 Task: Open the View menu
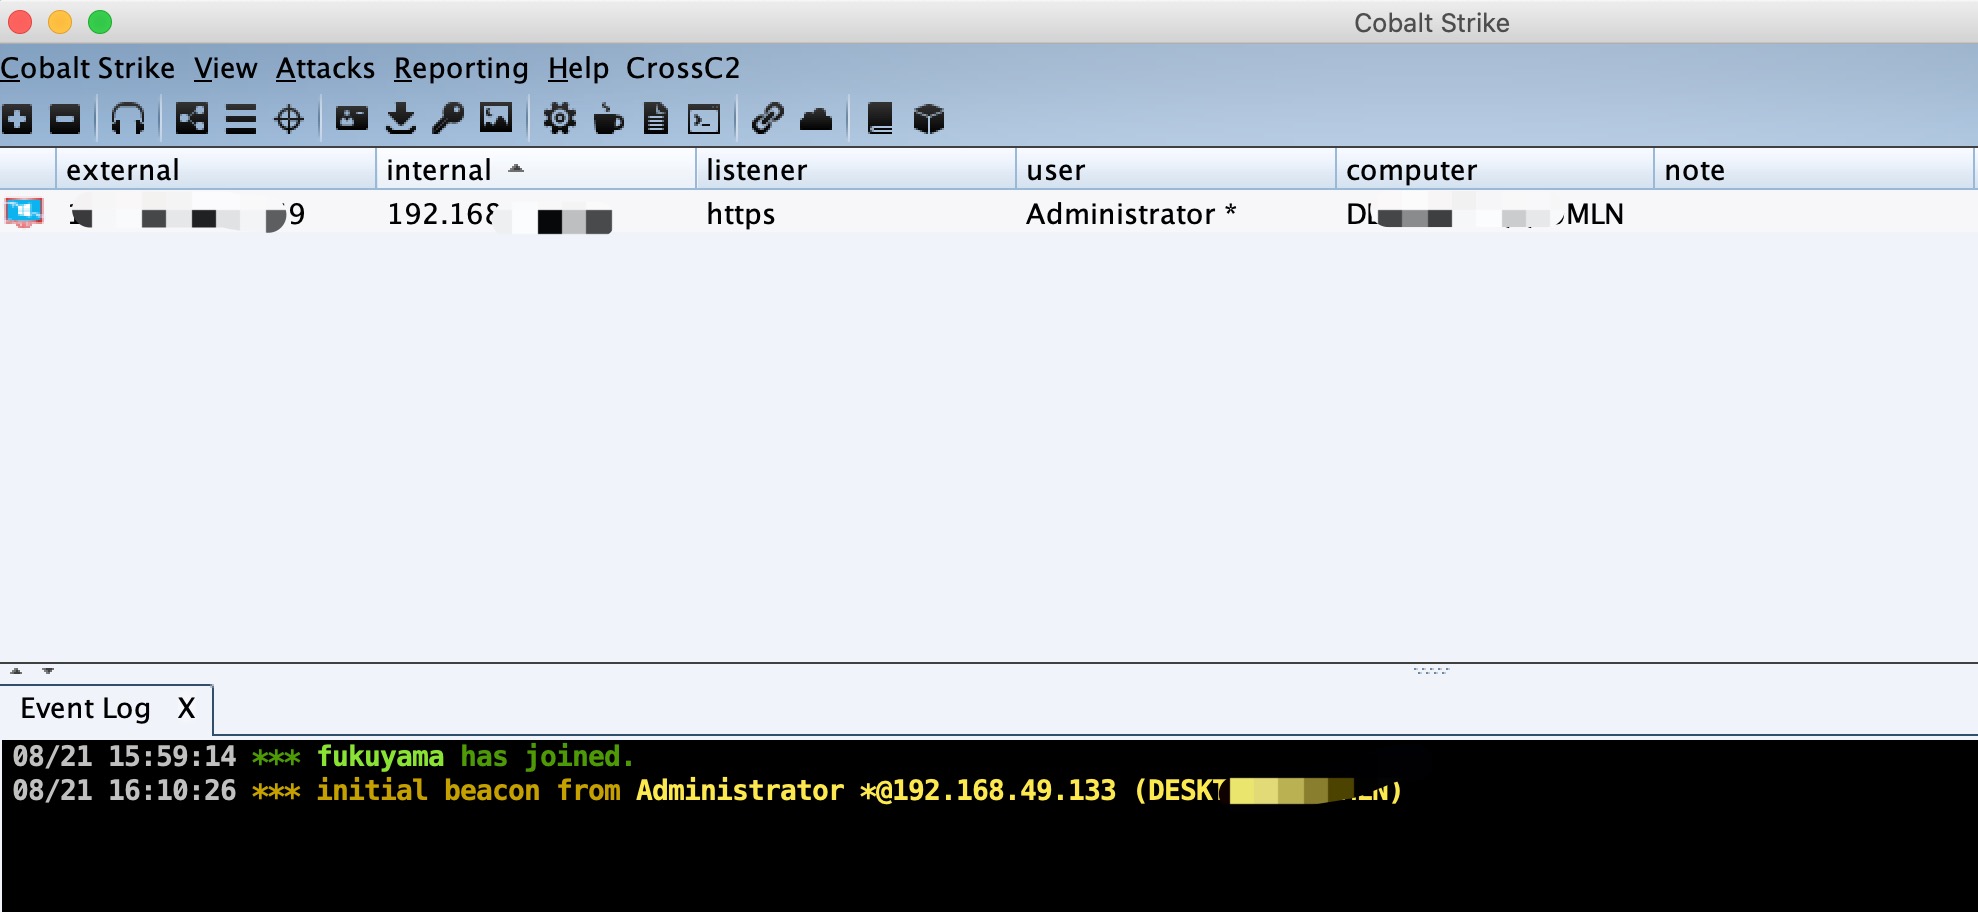point(225,68)
